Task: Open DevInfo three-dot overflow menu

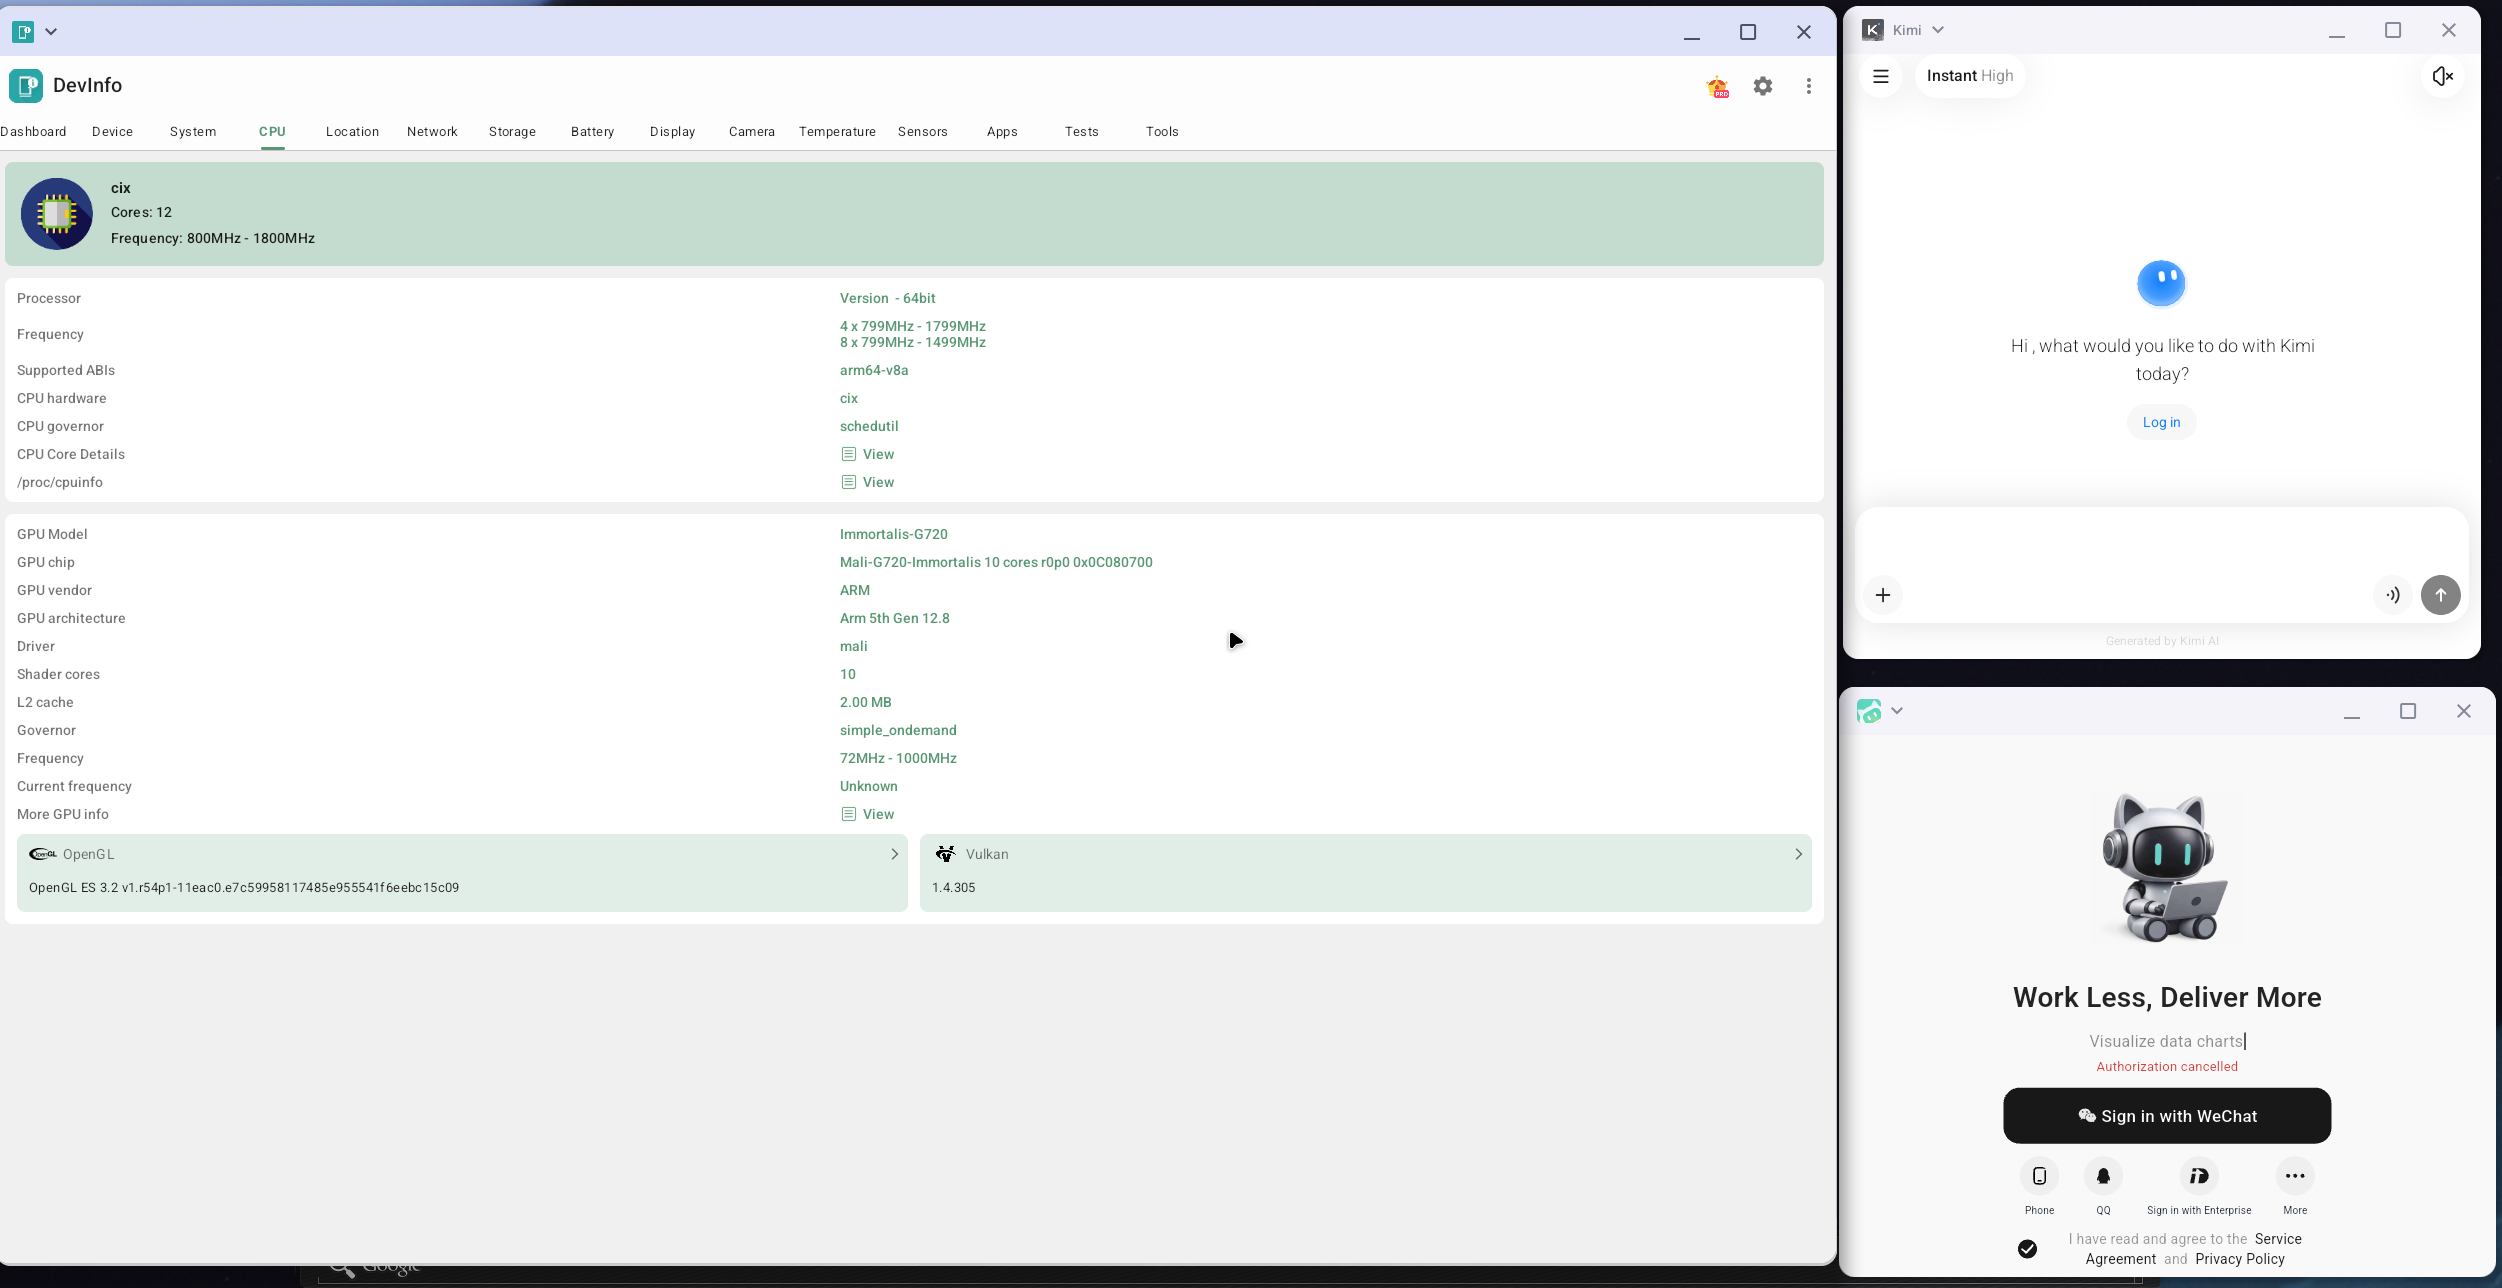Action: 1809,86
